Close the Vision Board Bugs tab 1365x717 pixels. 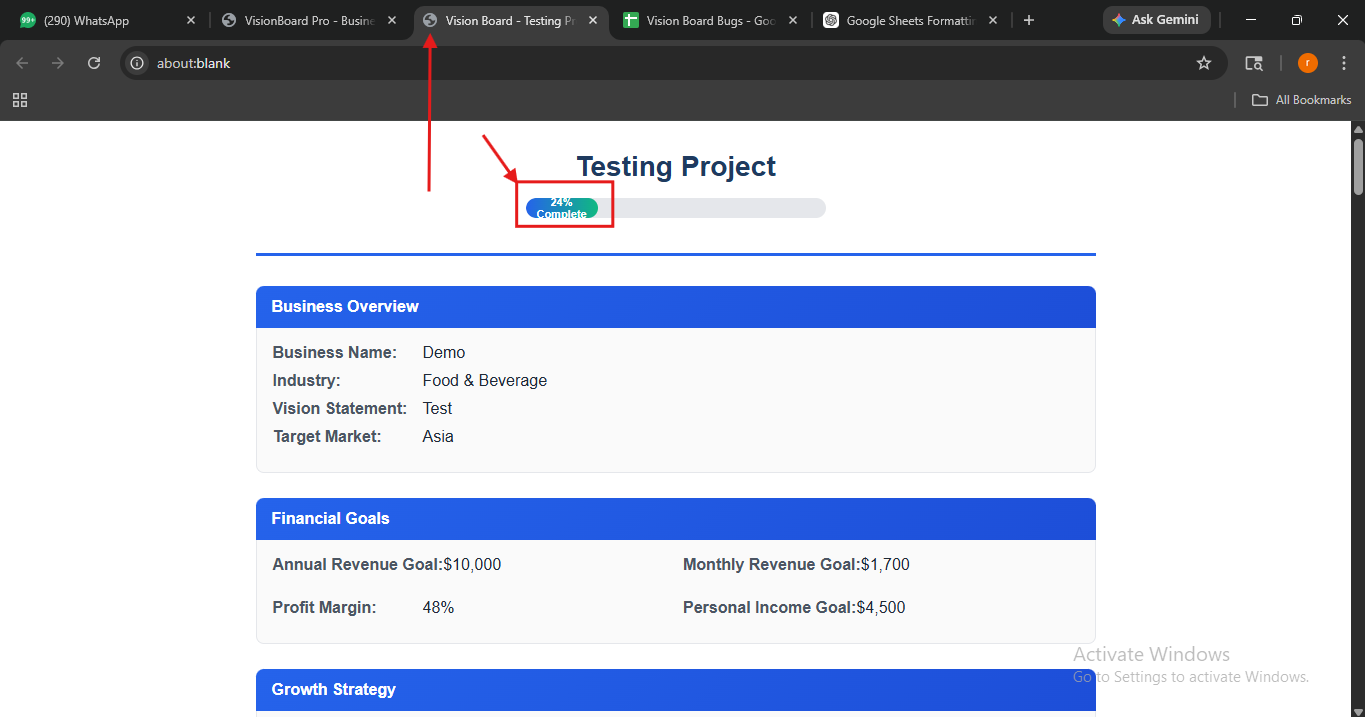(x=794, y=20)
